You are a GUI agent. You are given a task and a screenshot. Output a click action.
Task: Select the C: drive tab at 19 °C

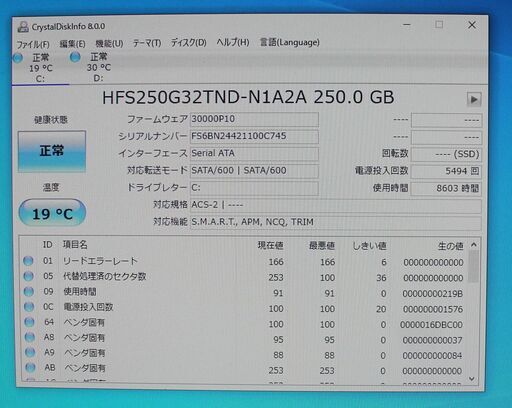click(41, 68)
